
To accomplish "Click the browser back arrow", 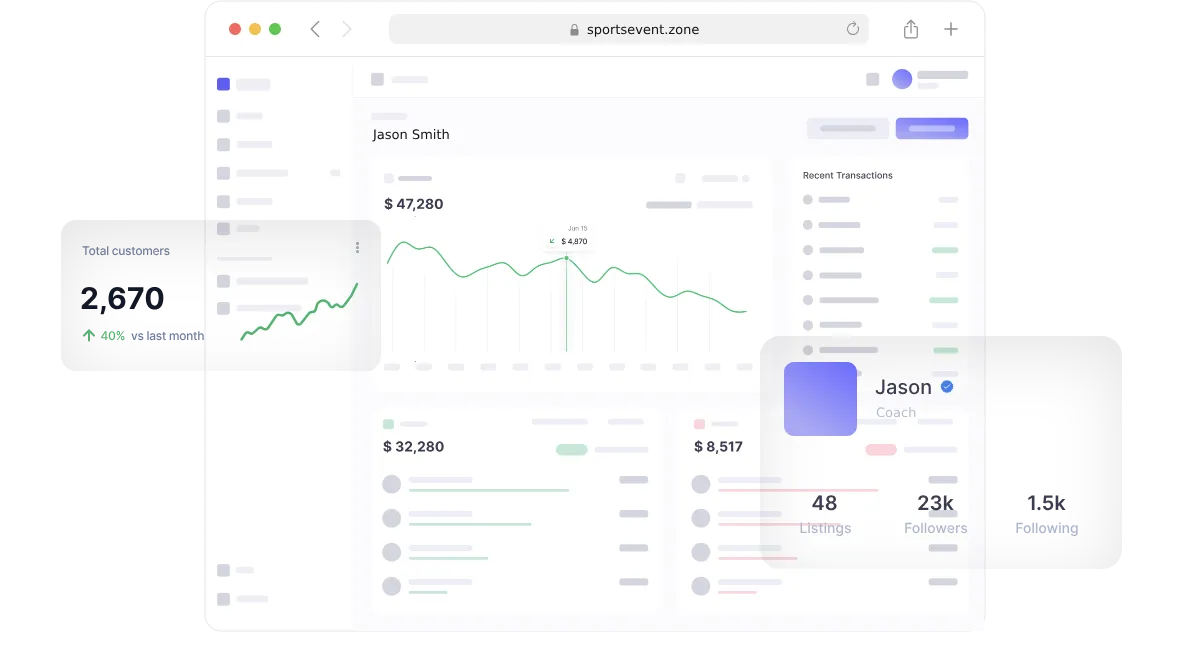I will click(315, 29).
